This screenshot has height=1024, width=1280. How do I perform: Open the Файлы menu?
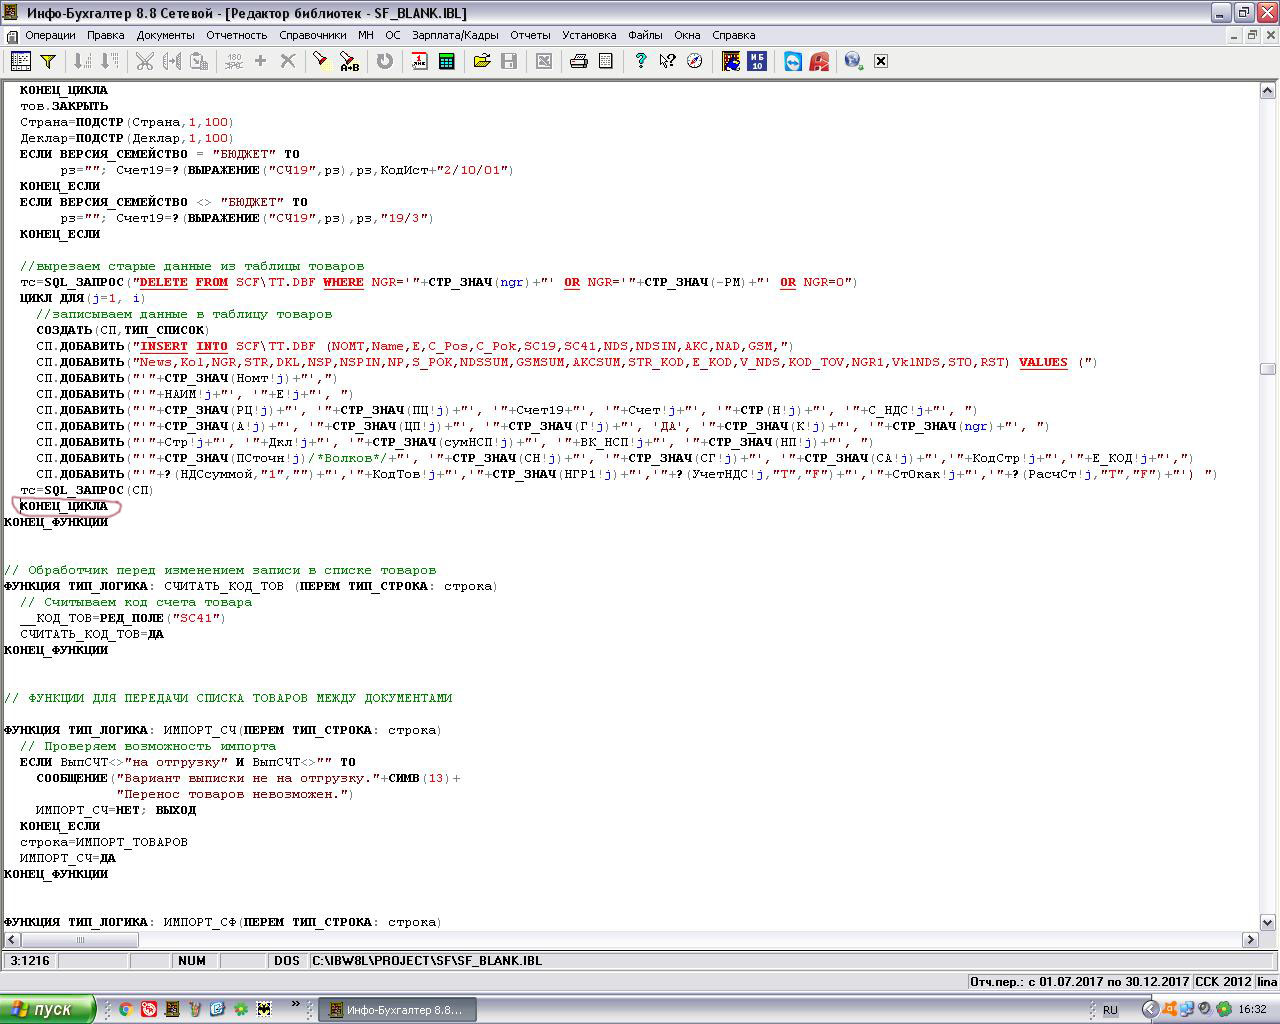[x=645, y=35]
